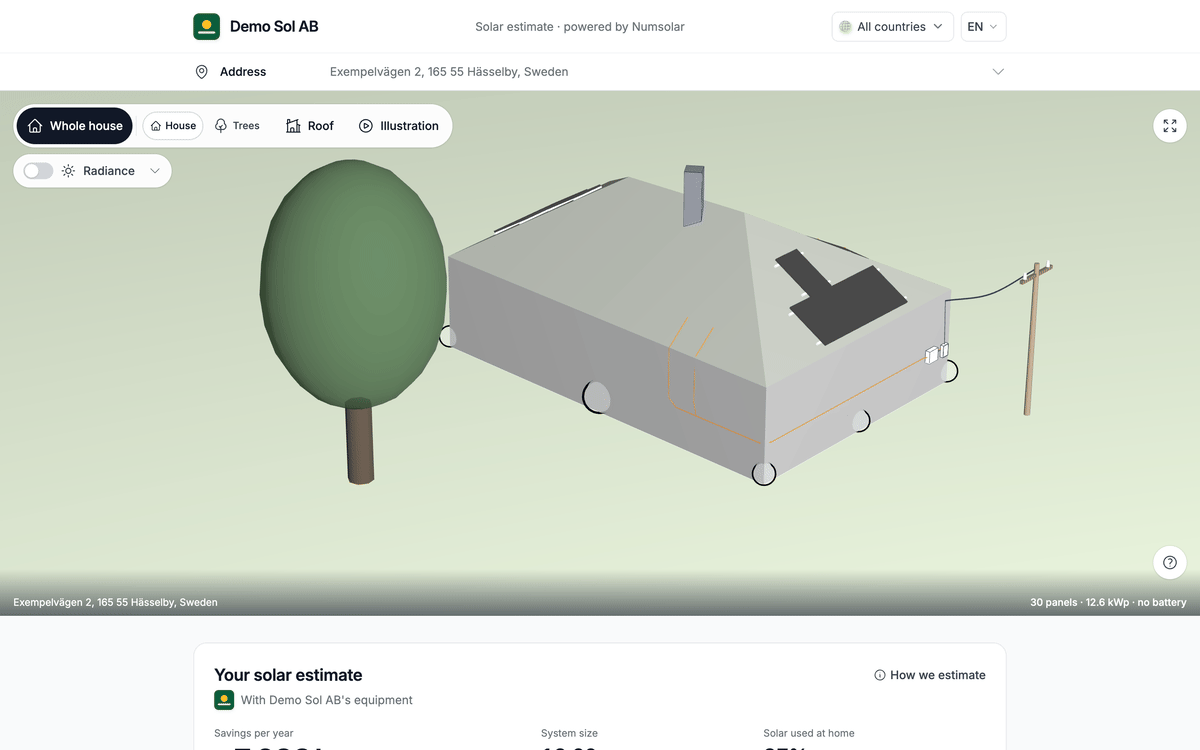The image size is (1200, 750).
Task: Click the 'System size' label
Action: (569, 733)
